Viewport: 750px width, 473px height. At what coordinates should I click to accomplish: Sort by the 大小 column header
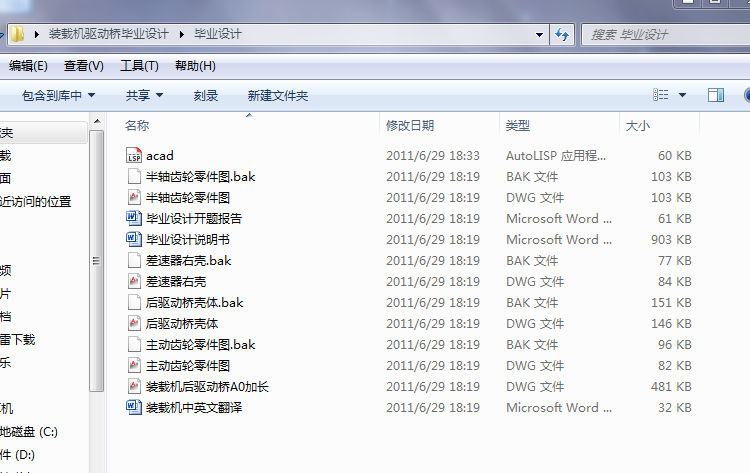pos(638,126)
